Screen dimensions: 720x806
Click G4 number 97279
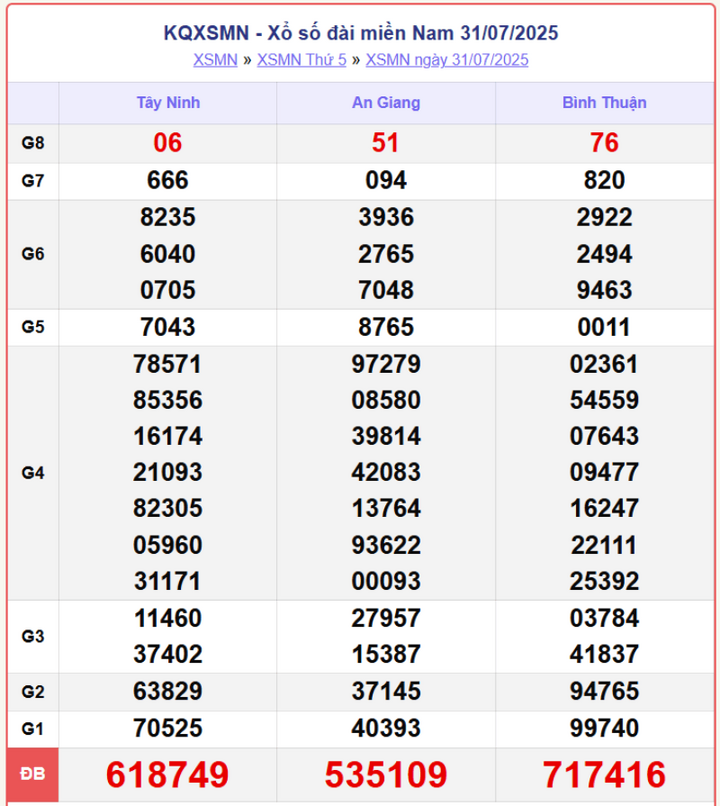coord(386,364)
